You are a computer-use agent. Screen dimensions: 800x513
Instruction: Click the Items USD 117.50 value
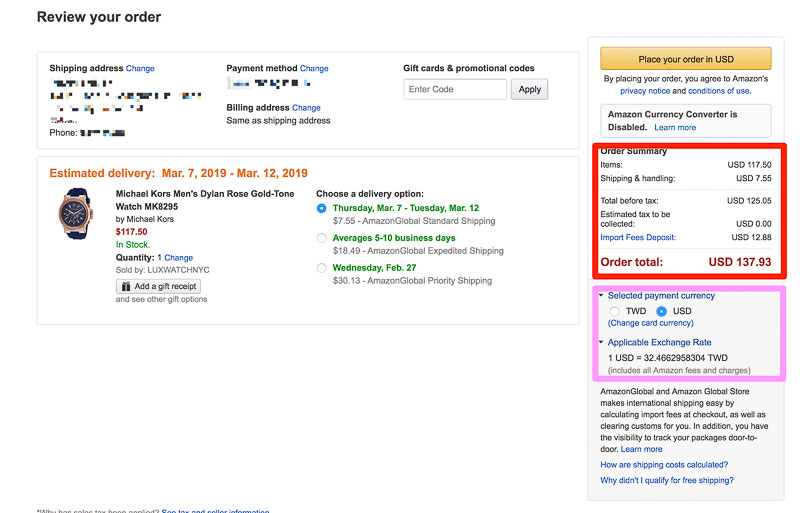click(749, 165)
